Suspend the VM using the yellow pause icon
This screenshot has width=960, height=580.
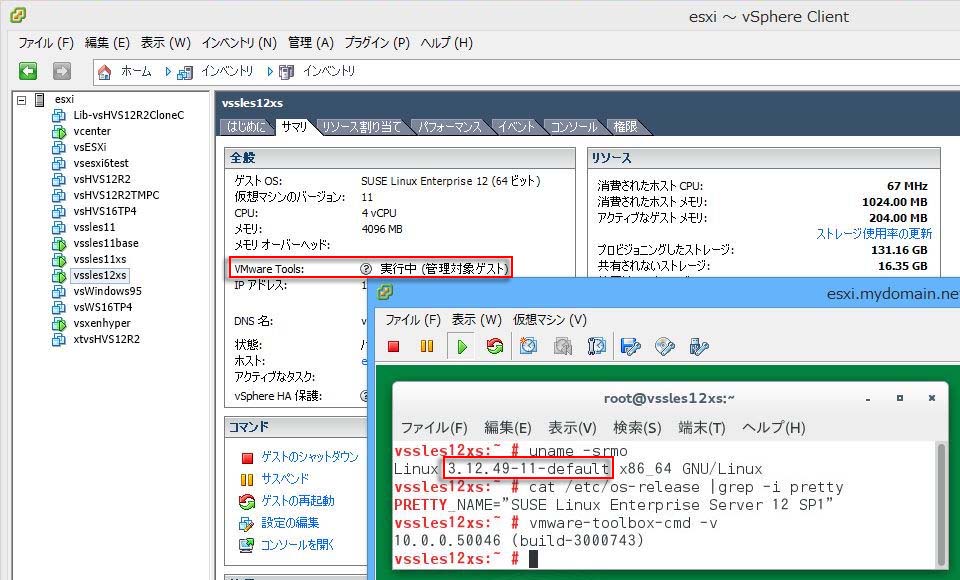pyautogui.click(x=427, y=347)
